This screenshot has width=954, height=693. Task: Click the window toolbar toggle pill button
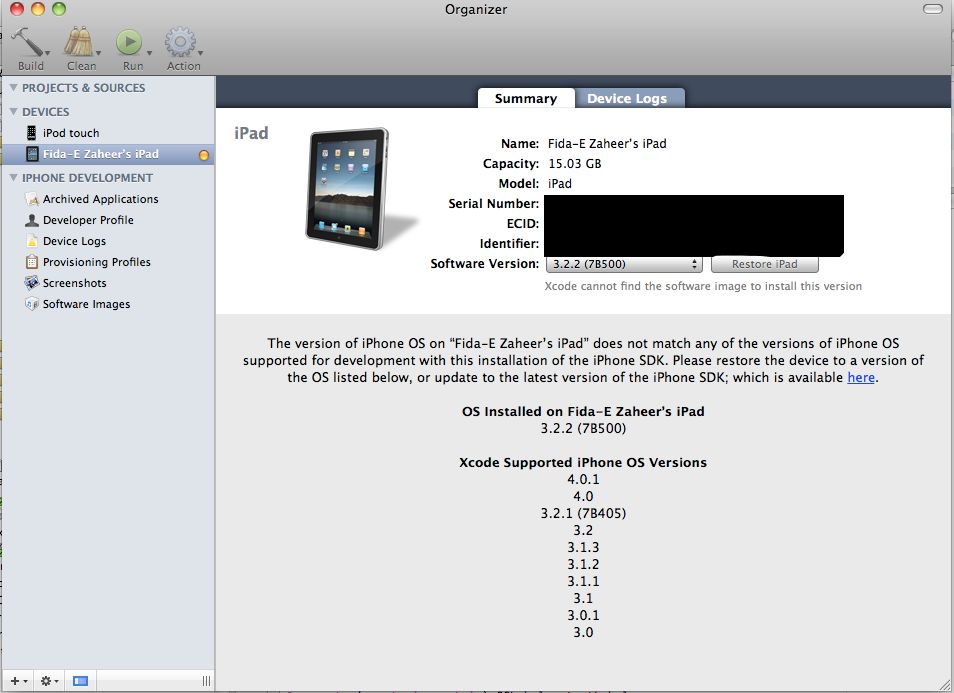pos(932,9)
